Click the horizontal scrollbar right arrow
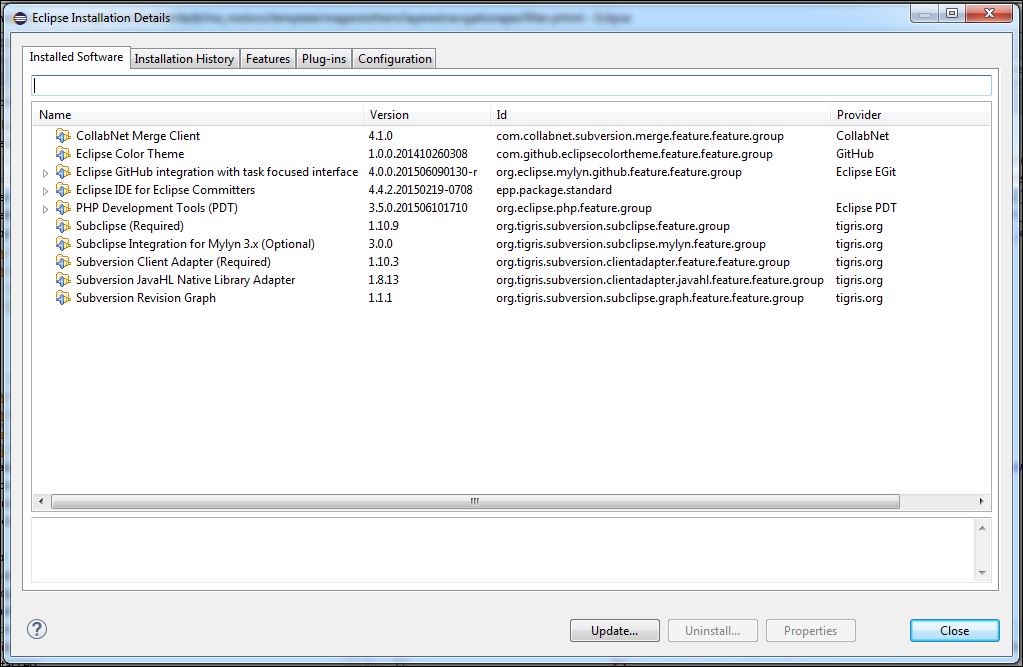 (981, 501)
